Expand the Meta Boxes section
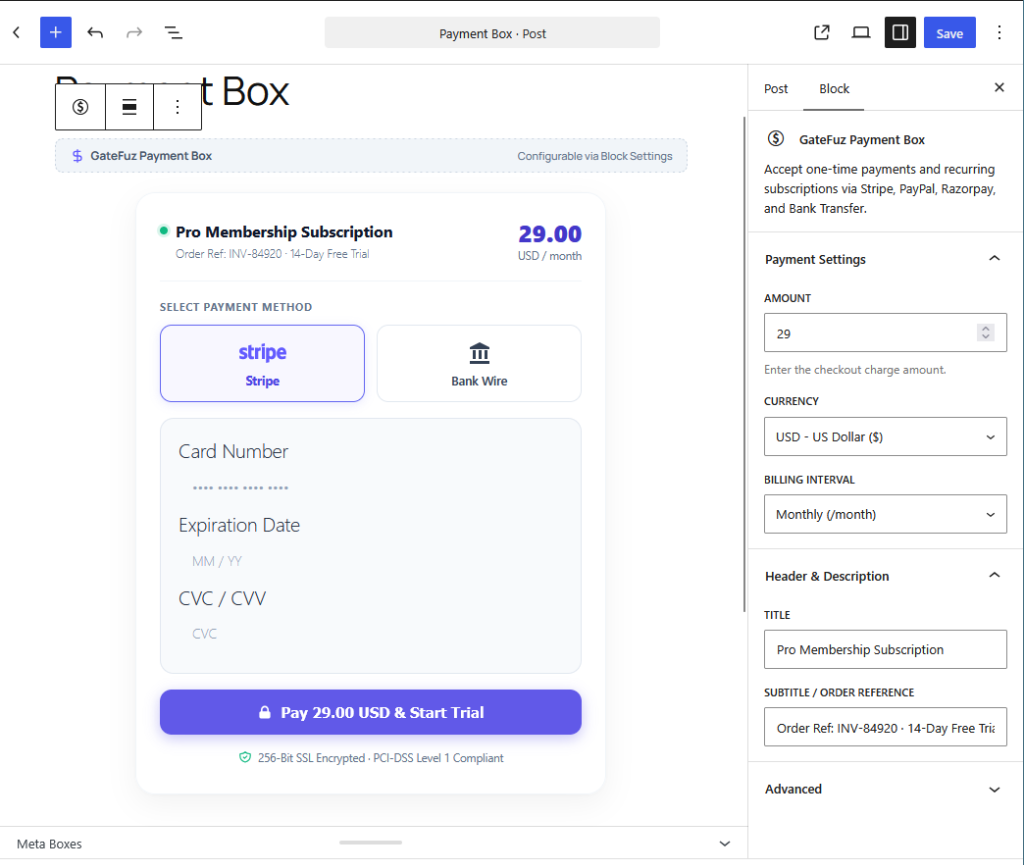1024x865 pixels. coord(724,843)
